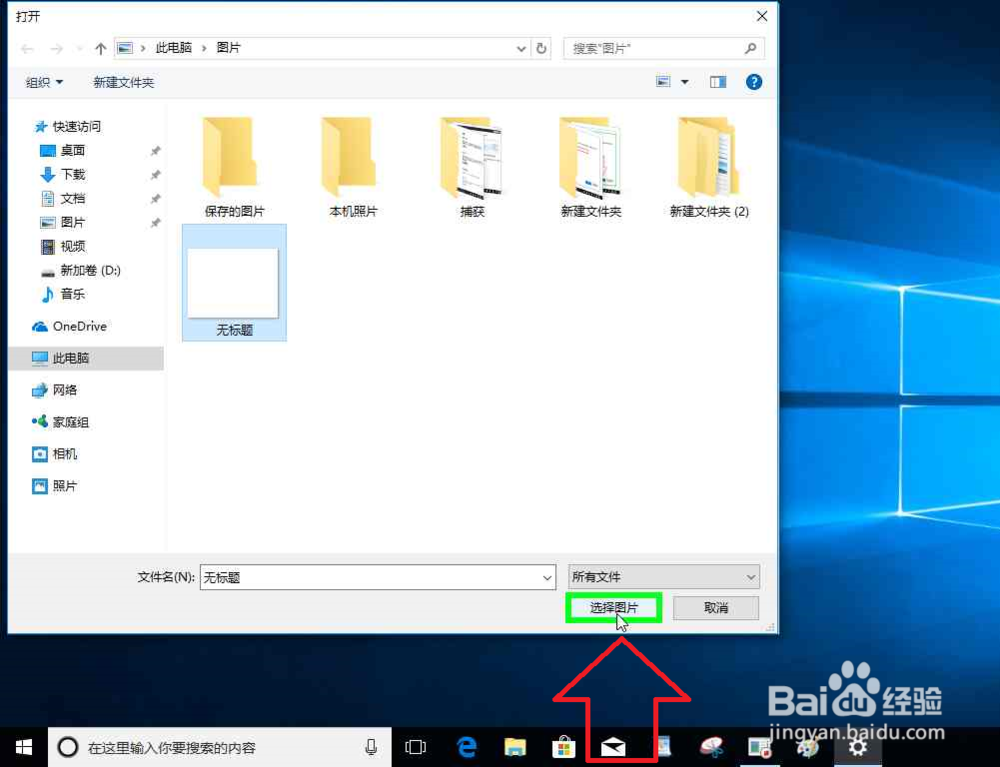Click the search magnifier icon
The height and width of the screenshot is (767, 1000).
[751, 48]
